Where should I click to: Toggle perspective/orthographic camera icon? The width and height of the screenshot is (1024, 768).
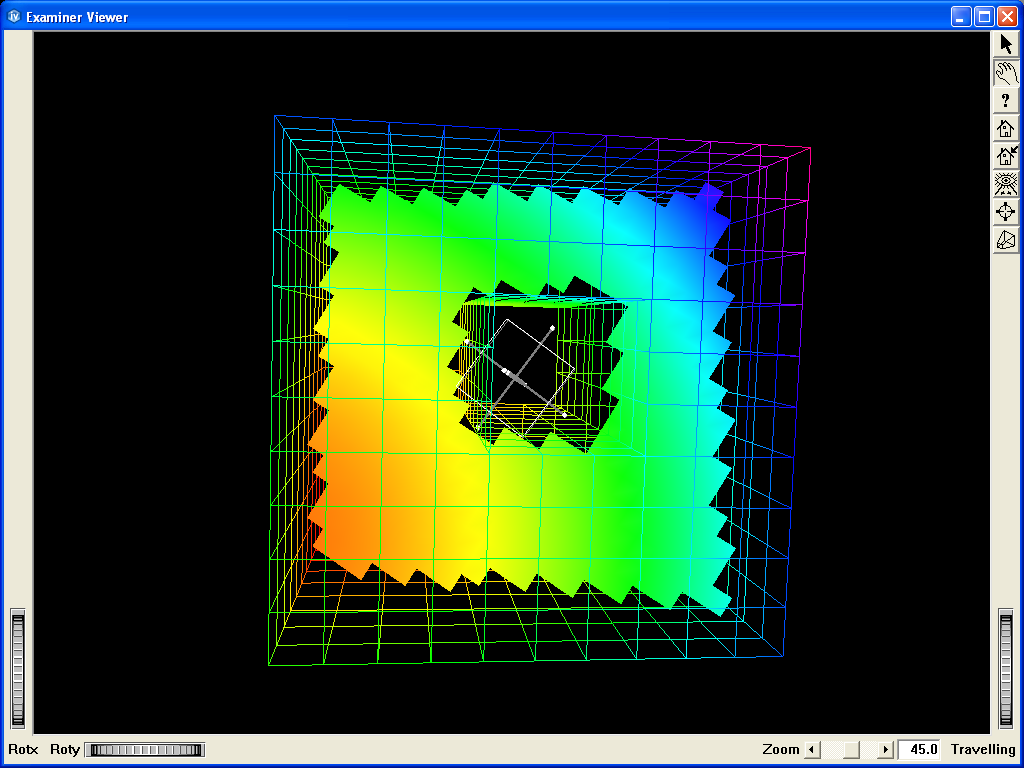1006,240
